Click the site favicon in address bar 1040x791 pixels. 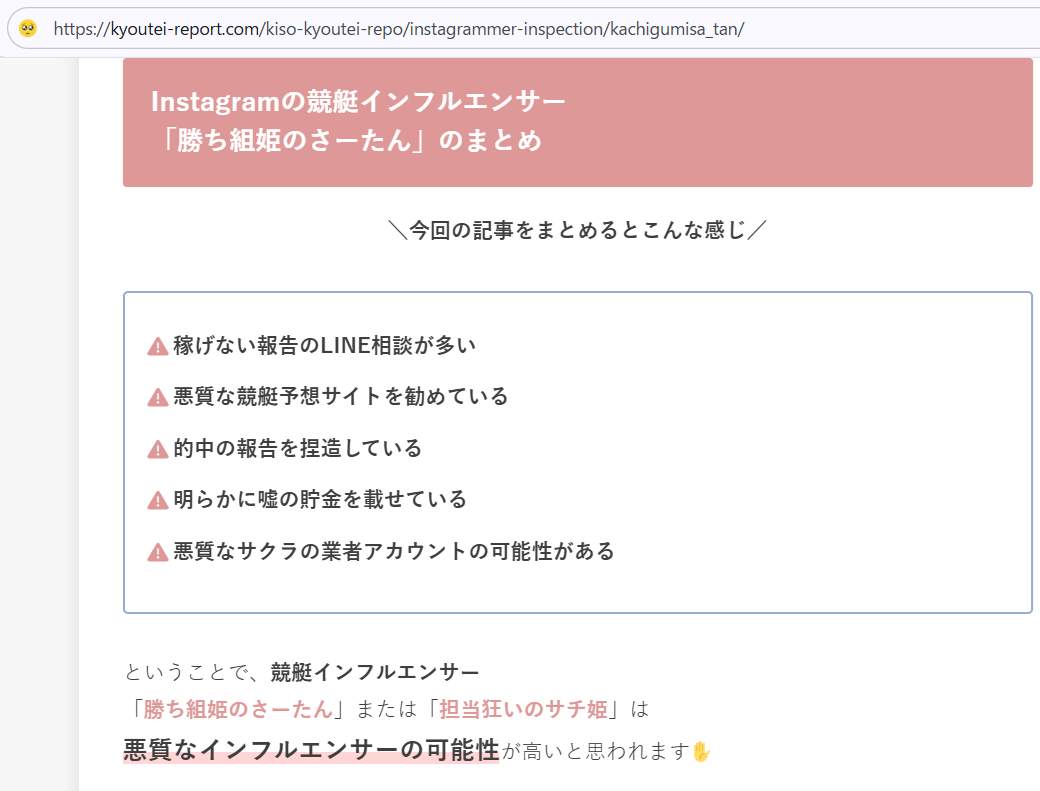[x=28, y=28]
